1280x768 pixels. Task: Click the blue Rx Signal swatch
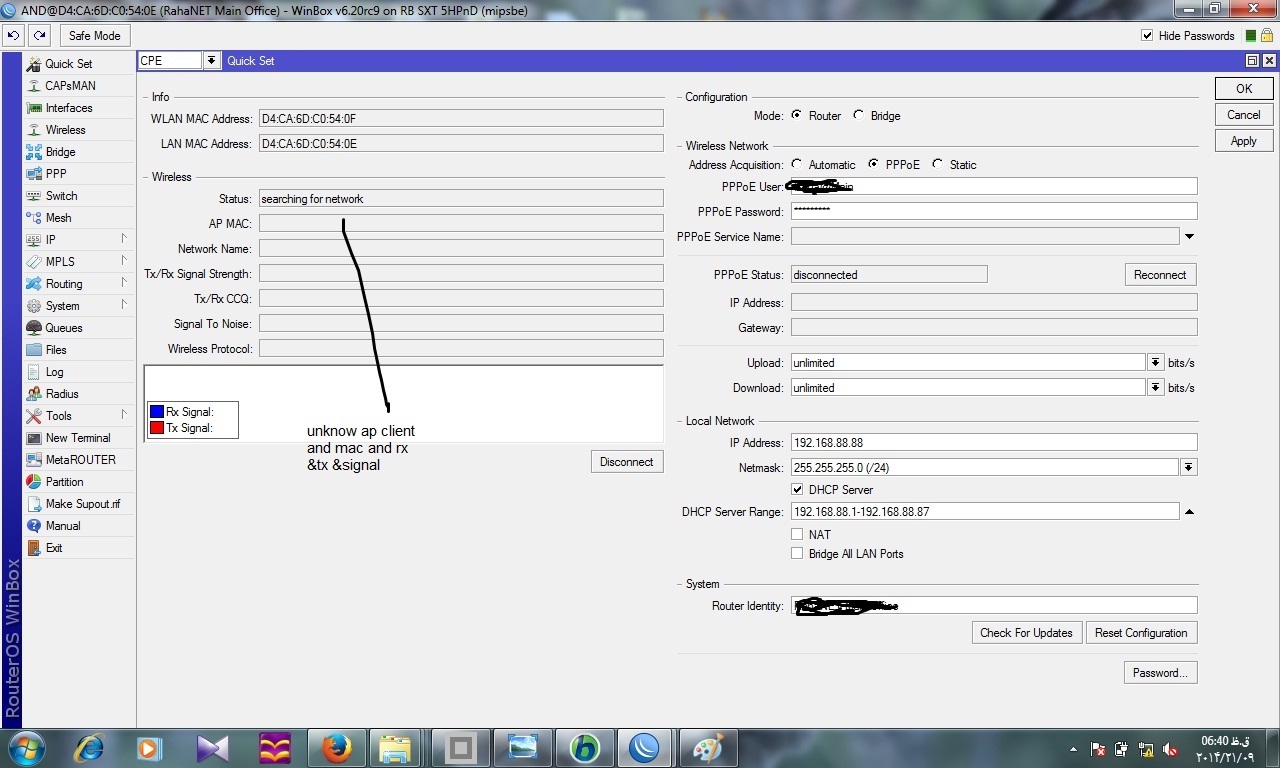coord(157,412)
